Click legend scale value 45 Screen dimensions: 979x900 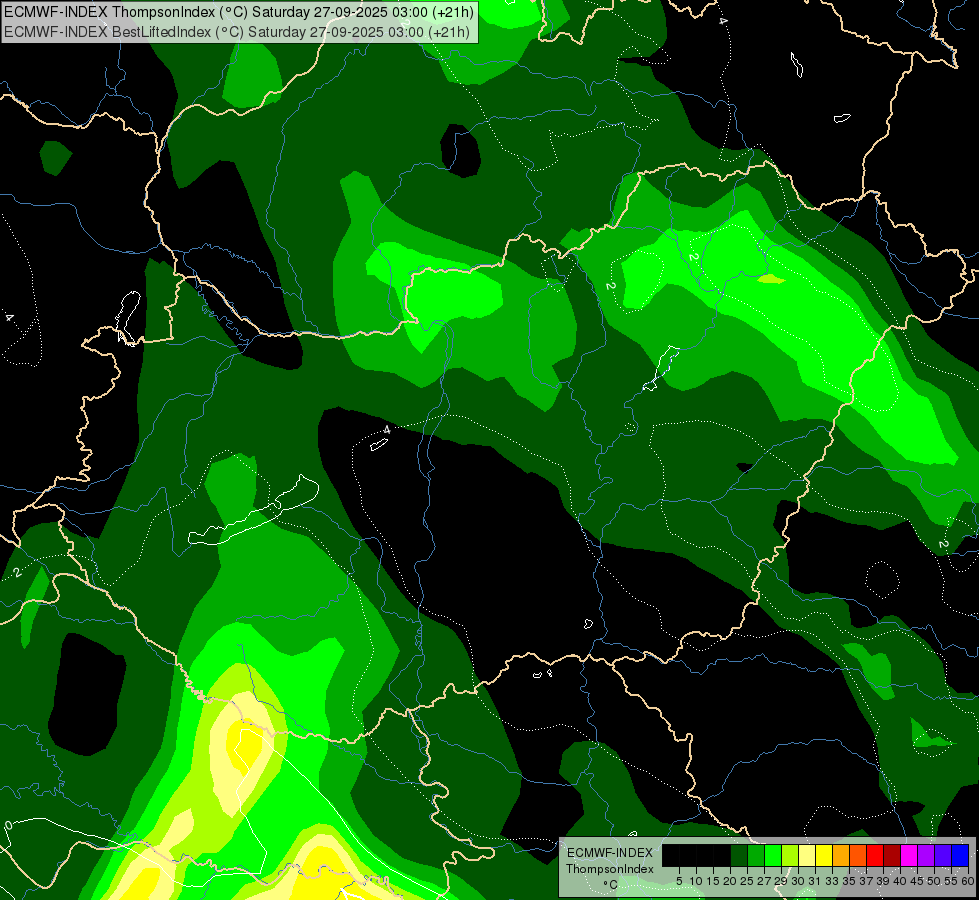[918, 881]
